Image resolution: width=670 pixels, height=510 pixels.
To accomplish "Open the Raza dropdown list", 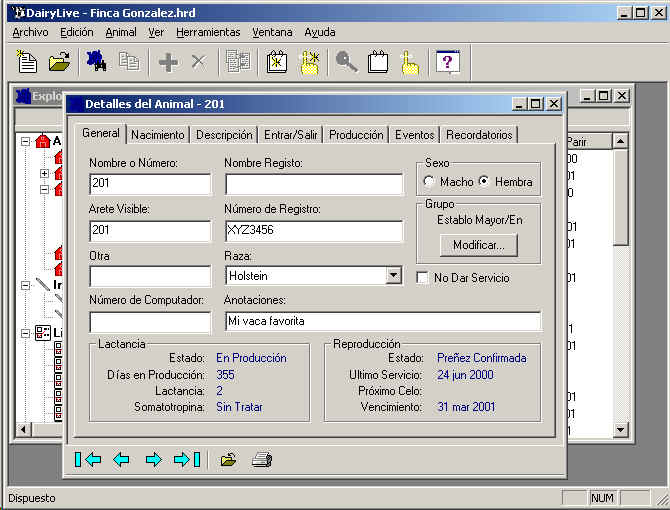I will (x=393, y=275).
